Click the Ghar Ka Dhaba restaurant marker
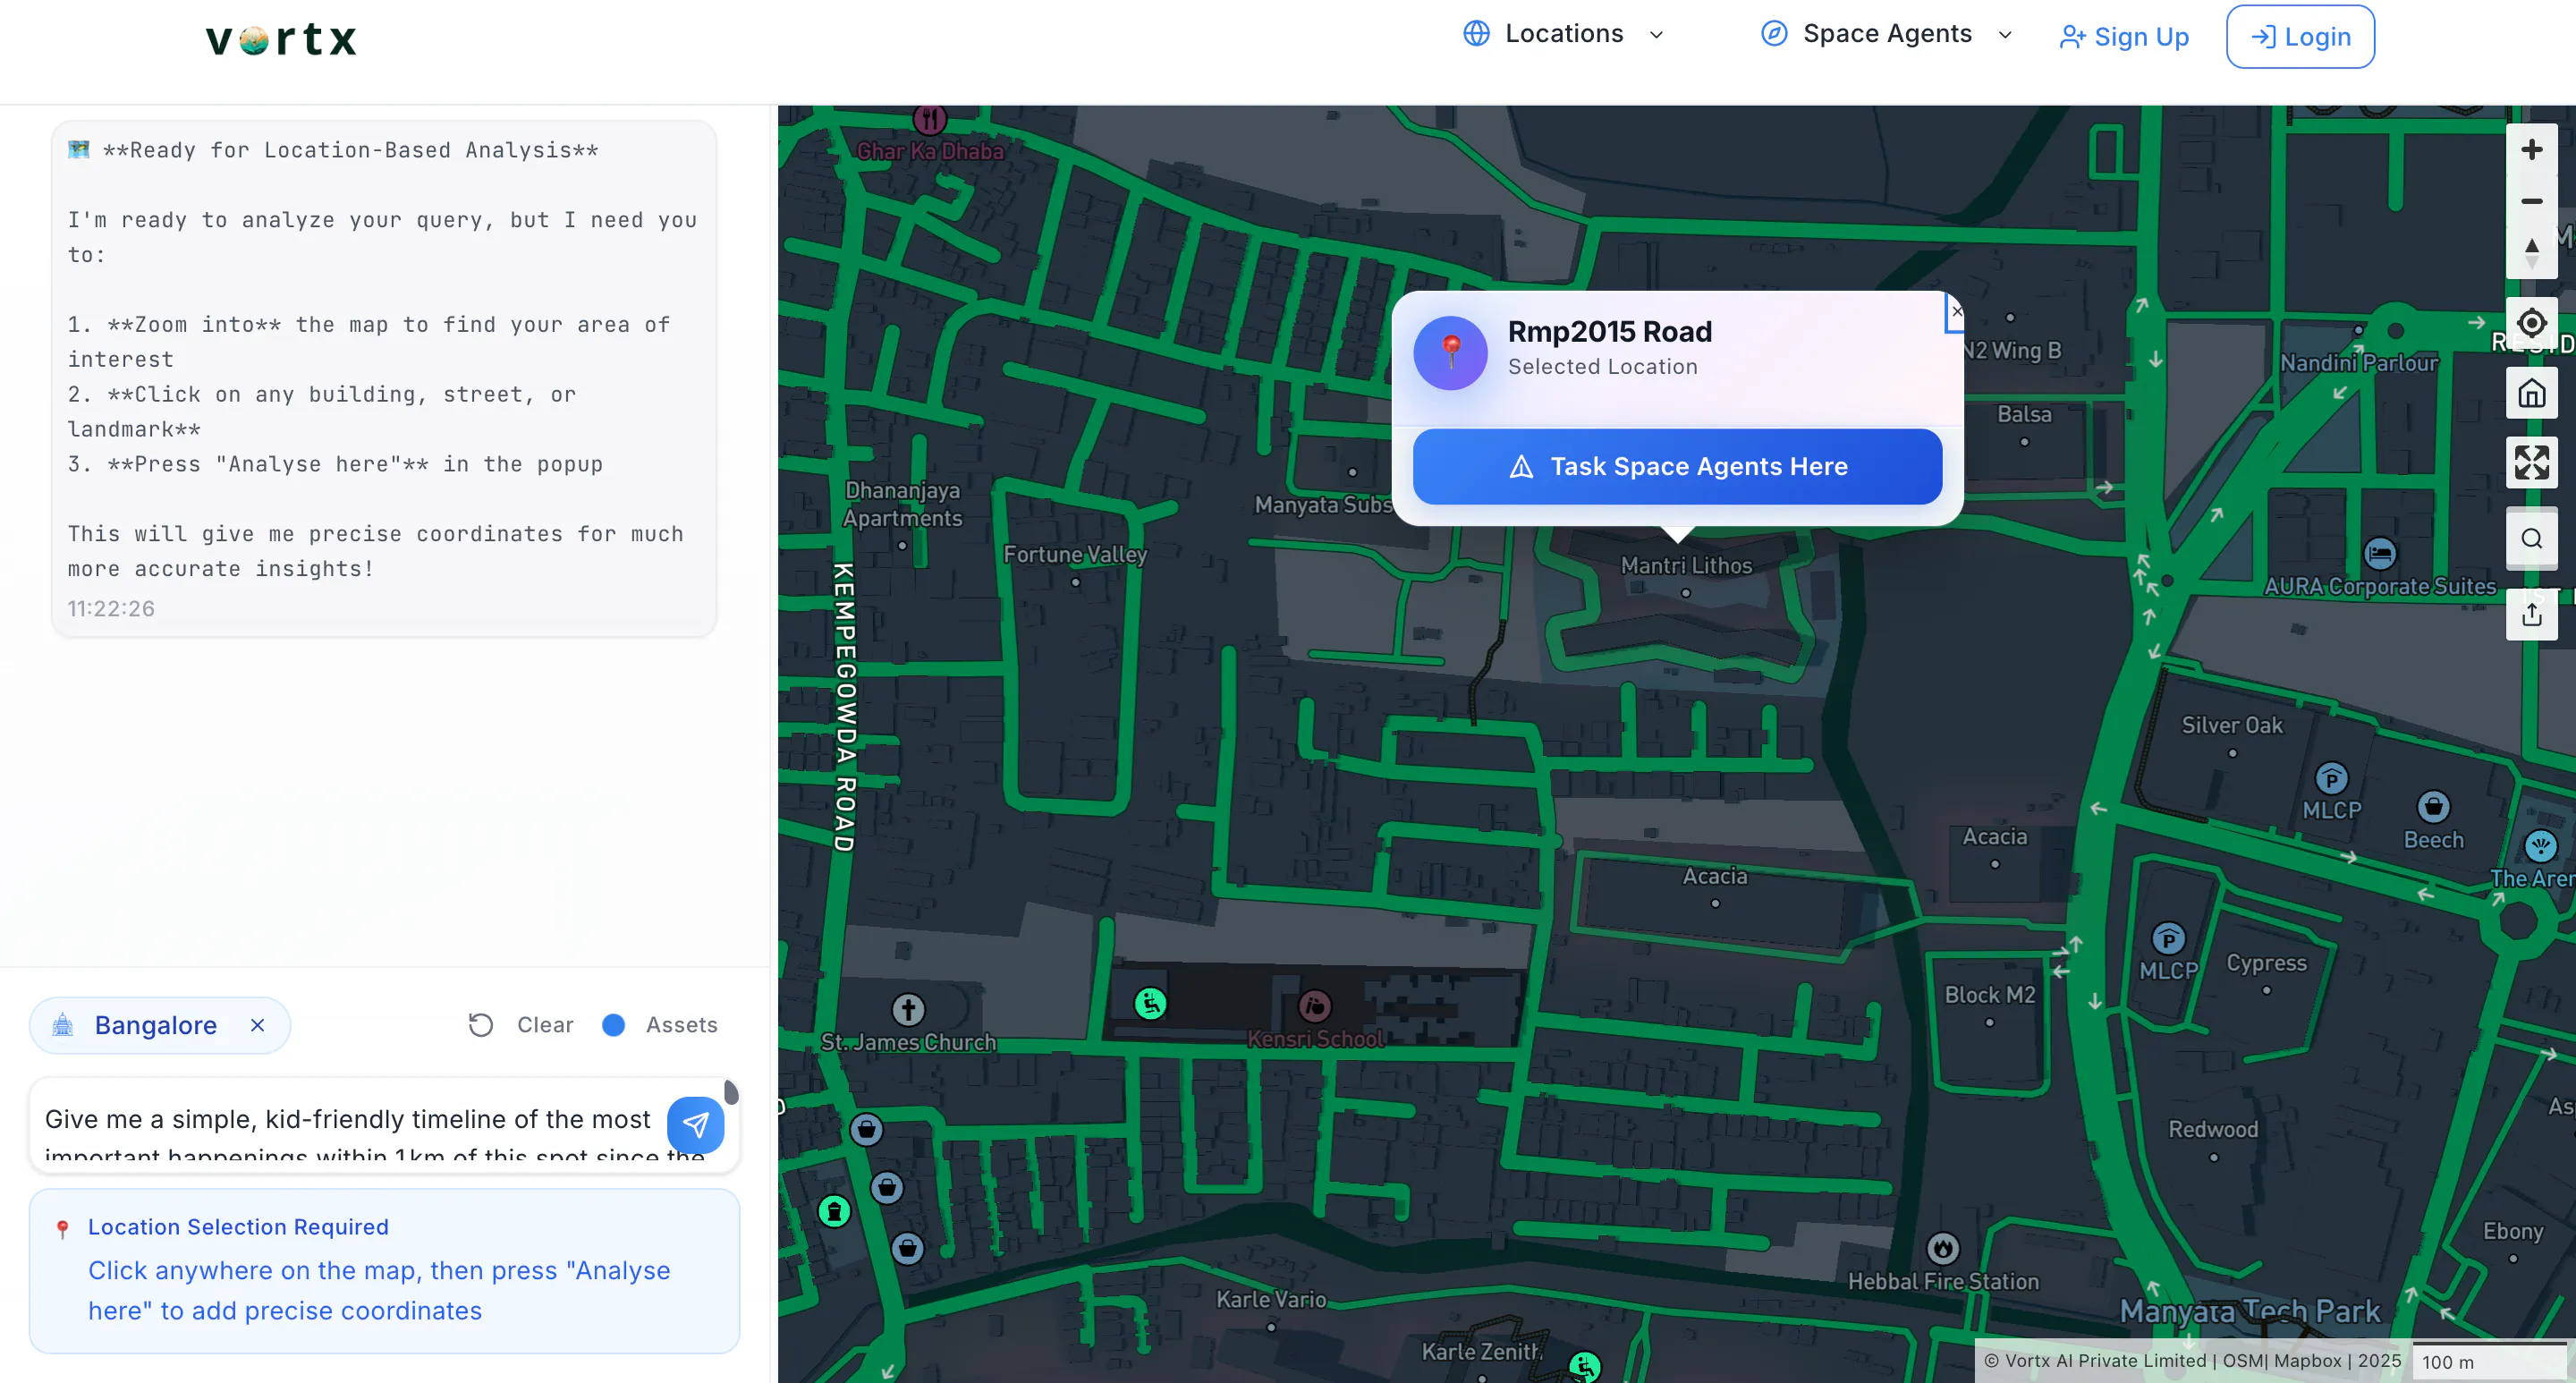 click(x=930, y=120)
